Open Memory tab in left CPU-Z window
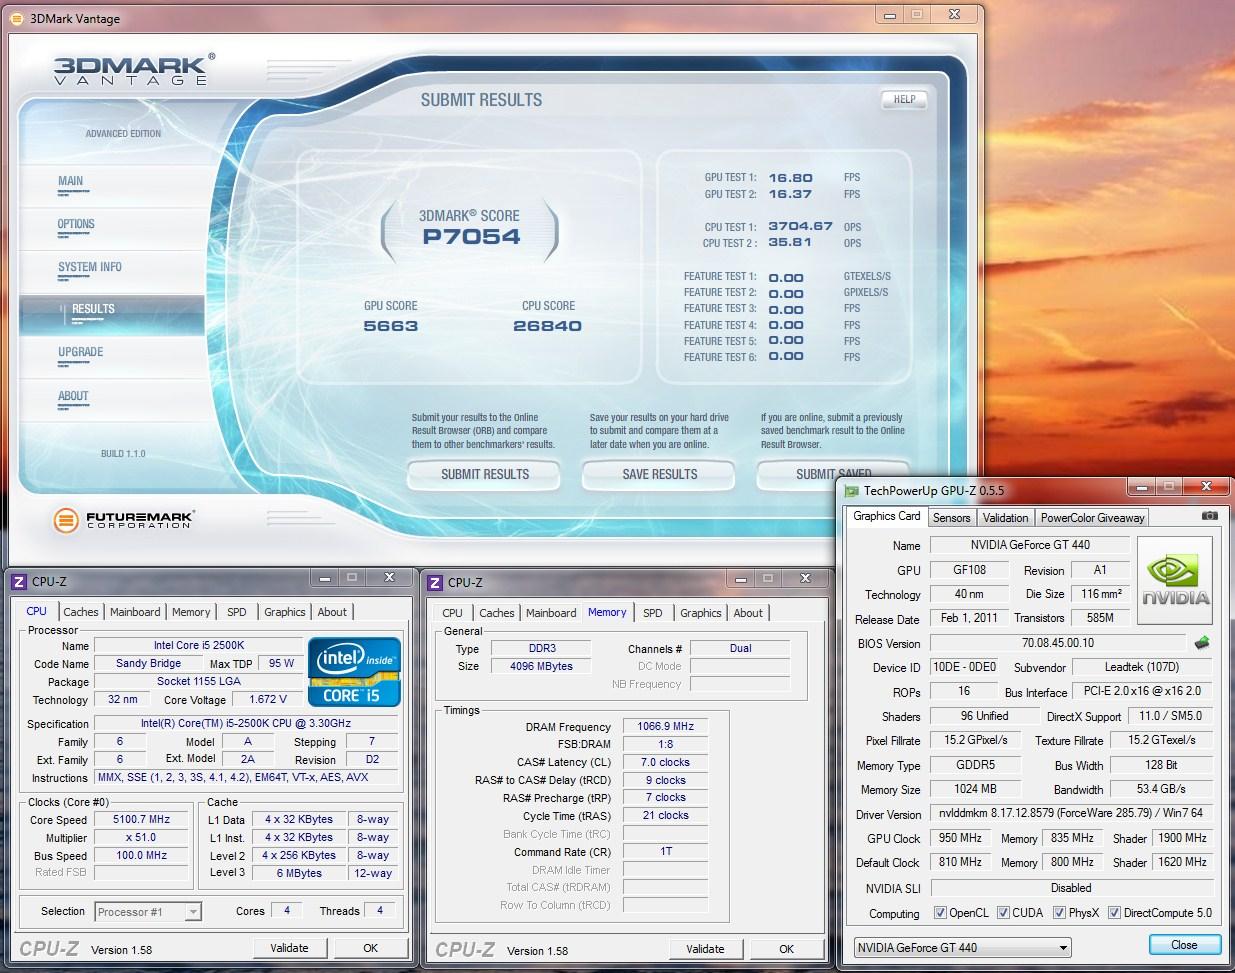This screenshot has height=973, width=1235. [191, 612]
